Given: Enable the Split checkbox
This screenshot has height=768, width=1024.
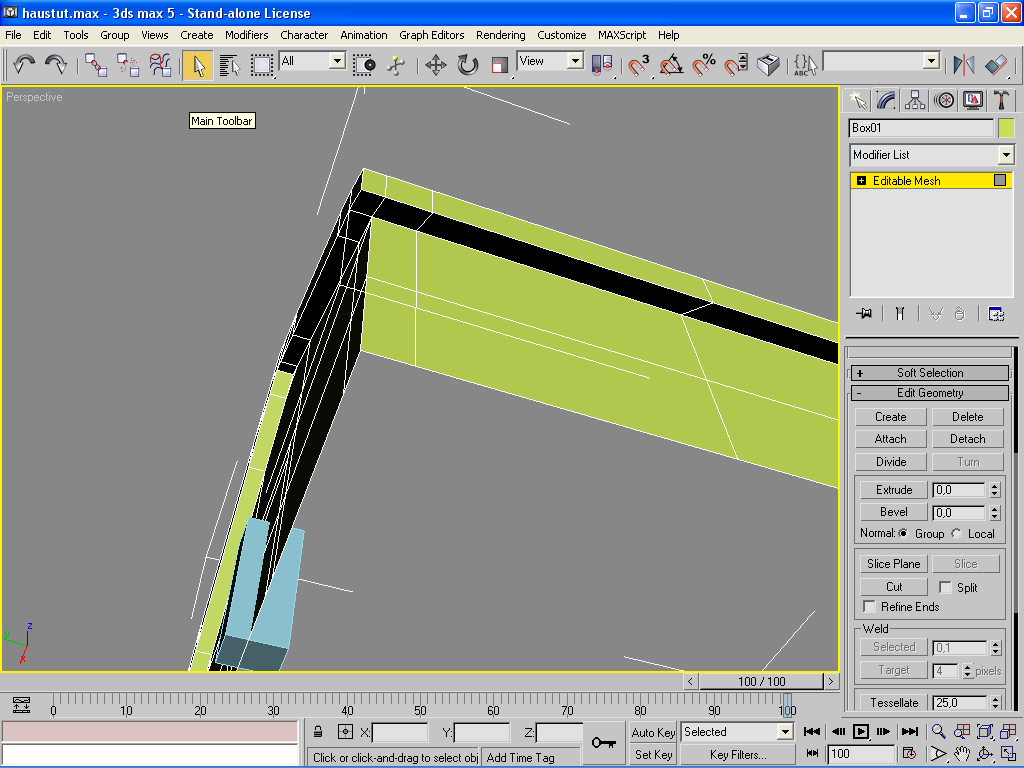Looking at the screenshot, I should (x=945, y=588).
